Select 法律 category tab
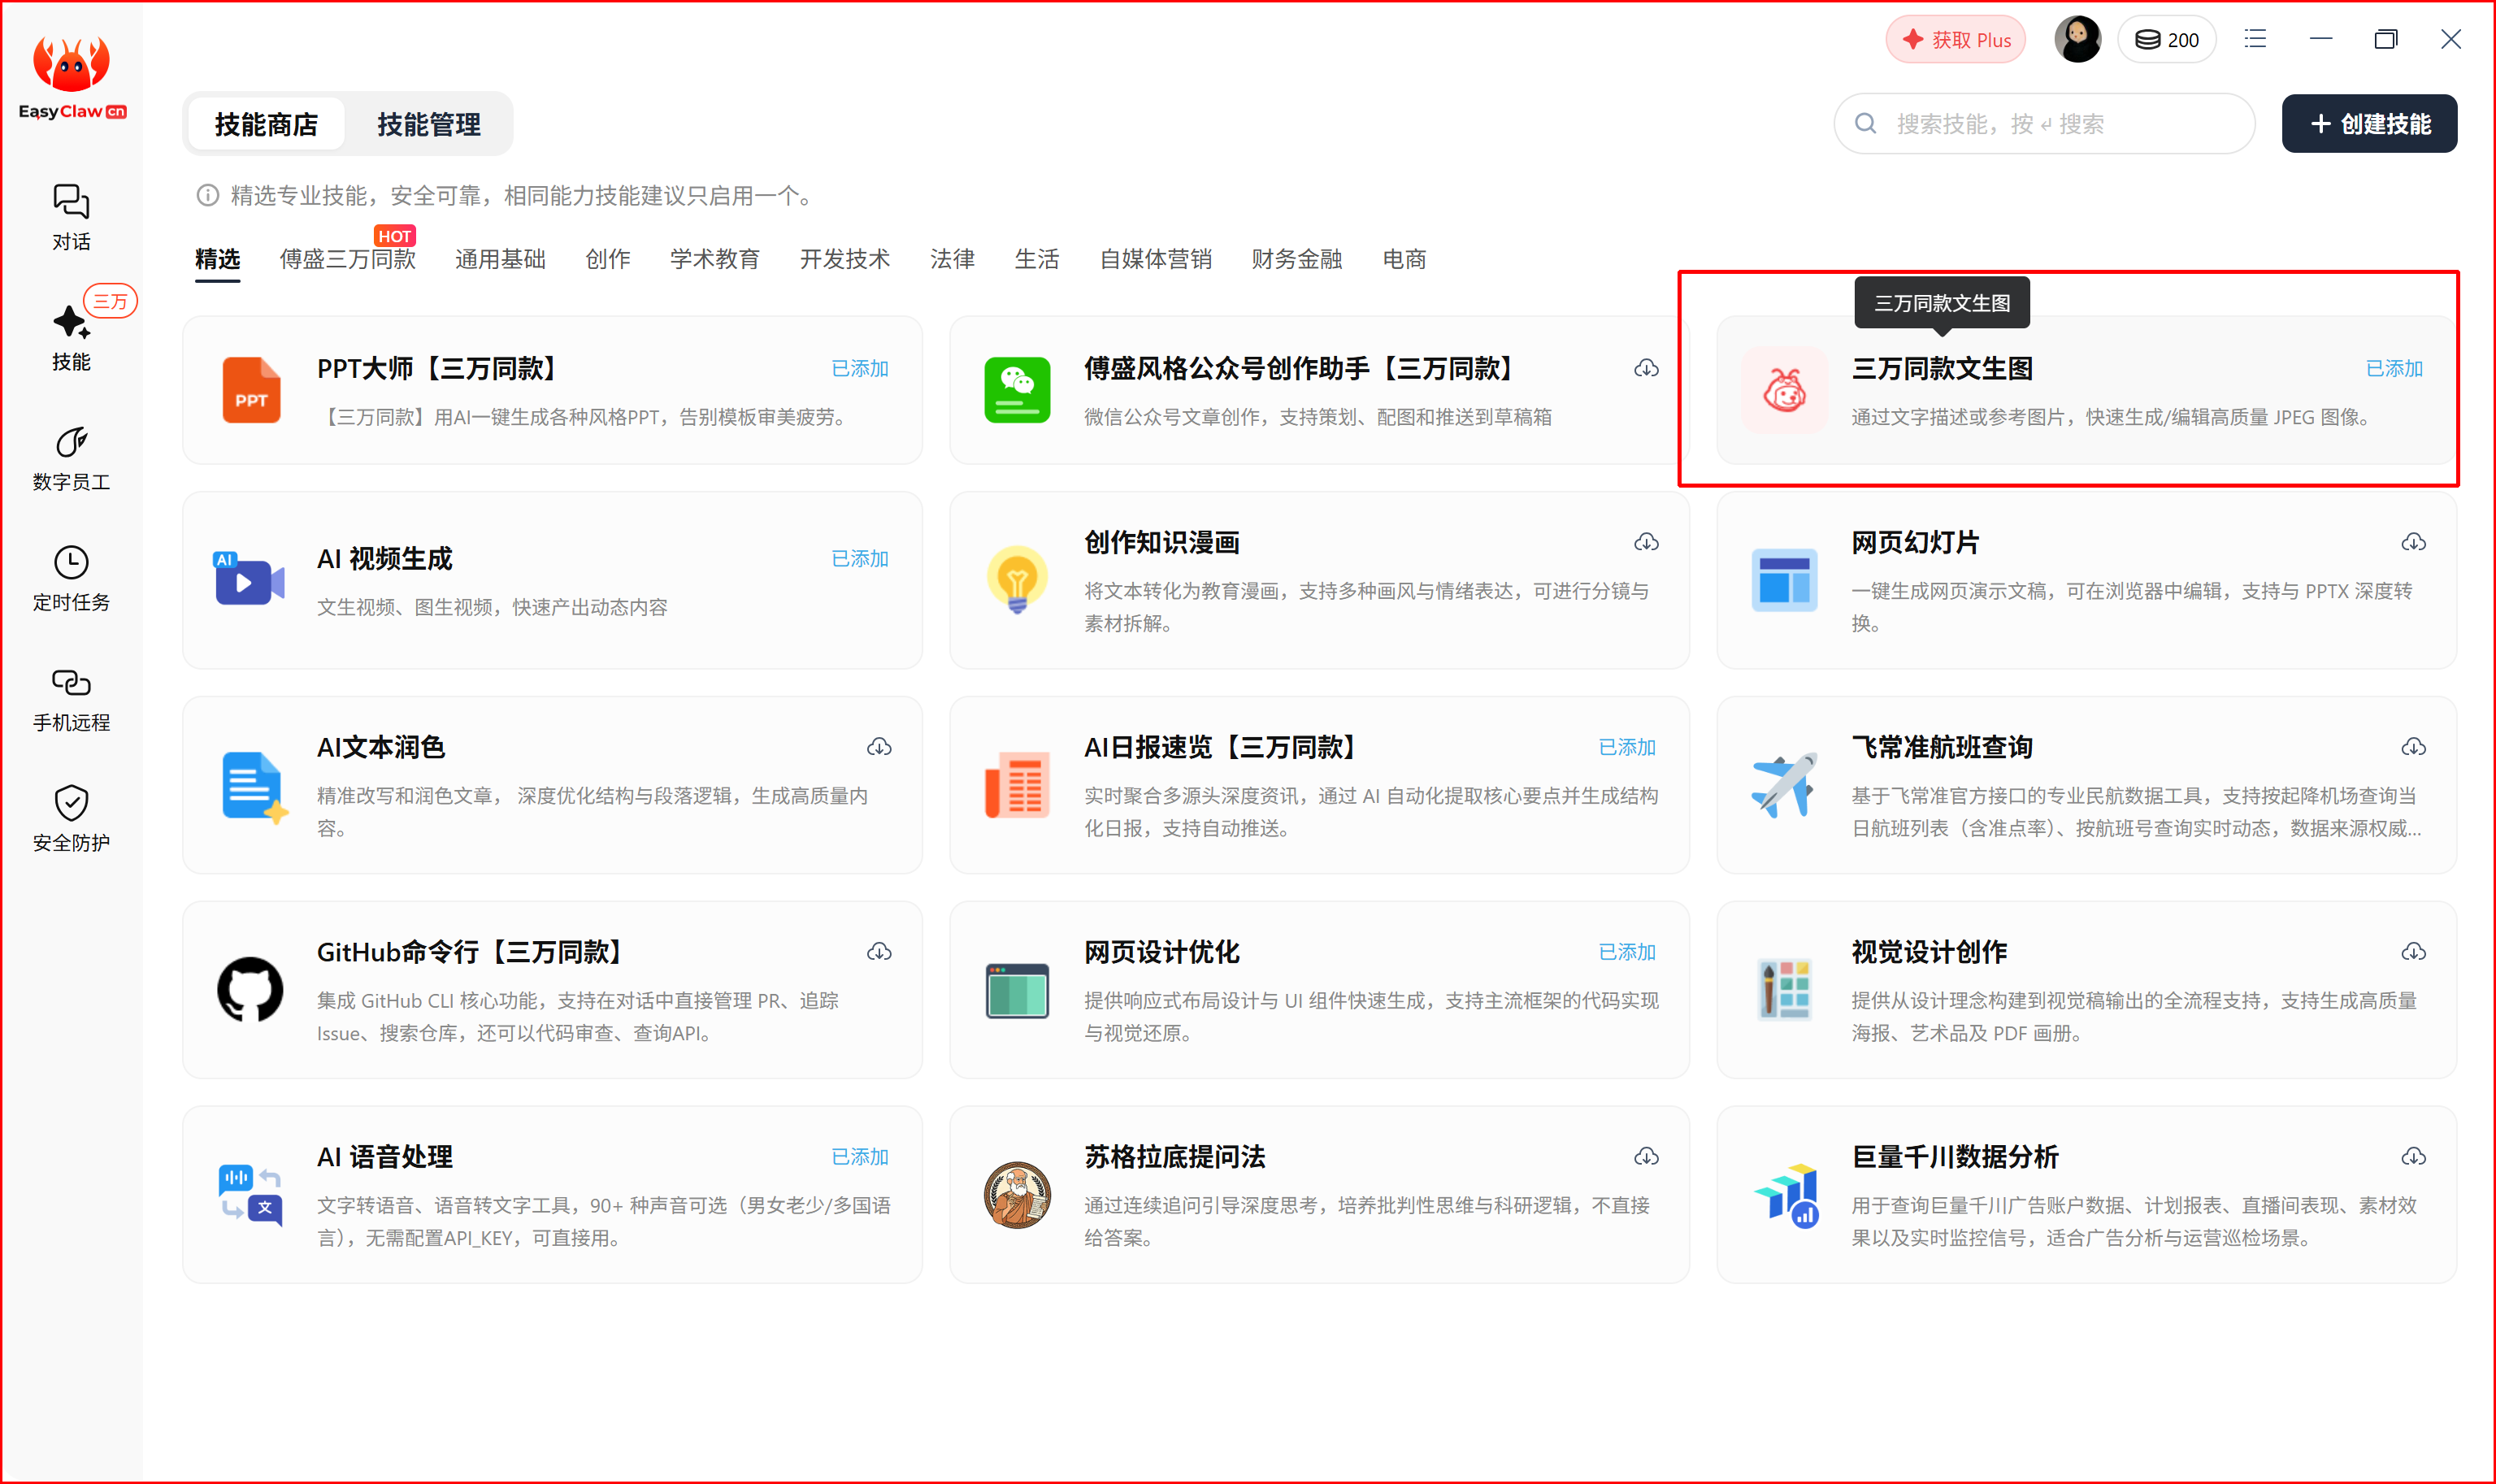 click(x=952, y=260)
